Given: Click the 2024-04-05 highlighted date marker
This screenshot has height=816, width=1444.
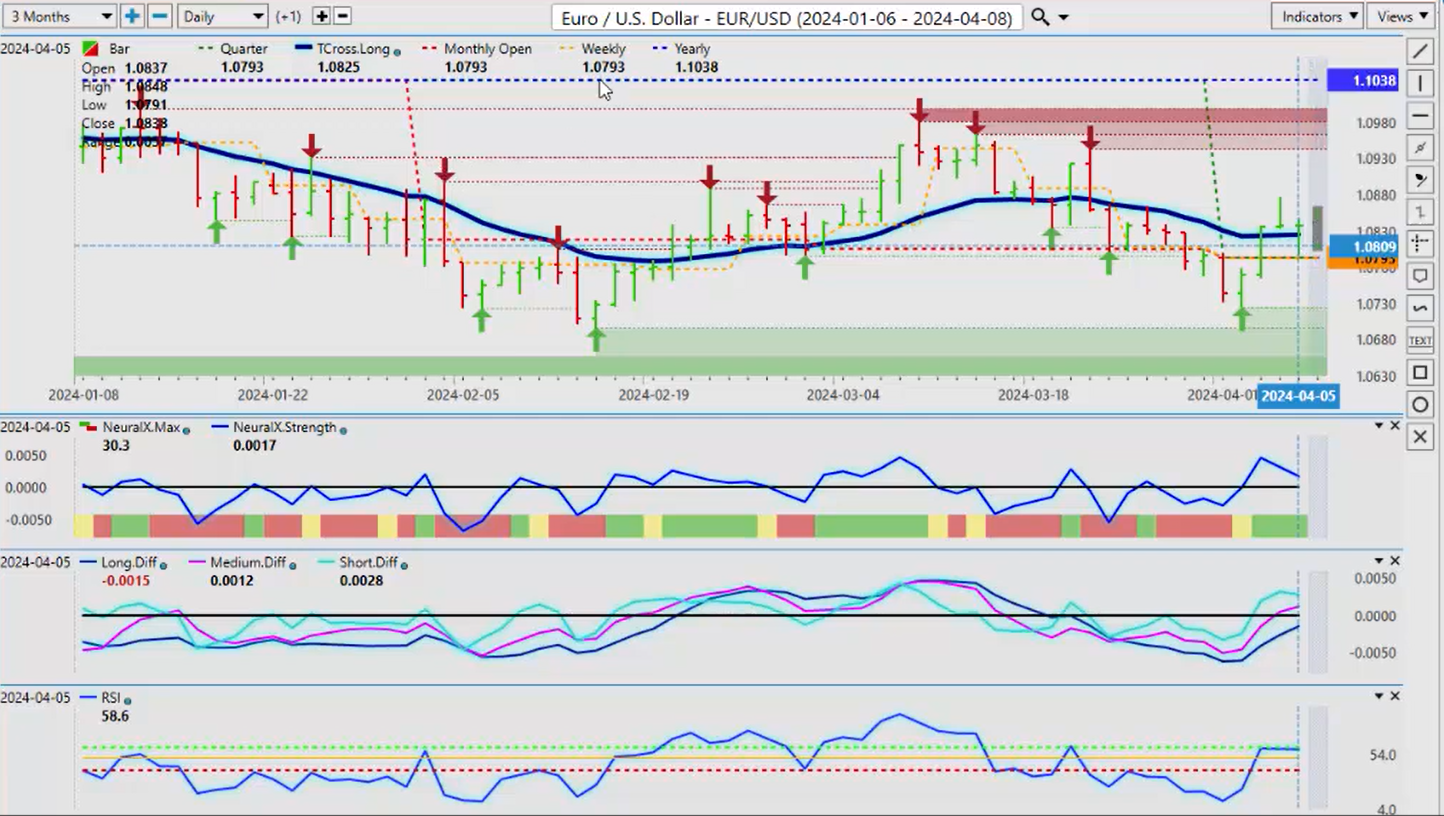Looking at the screenshot, I should [x=1297, y=396].
